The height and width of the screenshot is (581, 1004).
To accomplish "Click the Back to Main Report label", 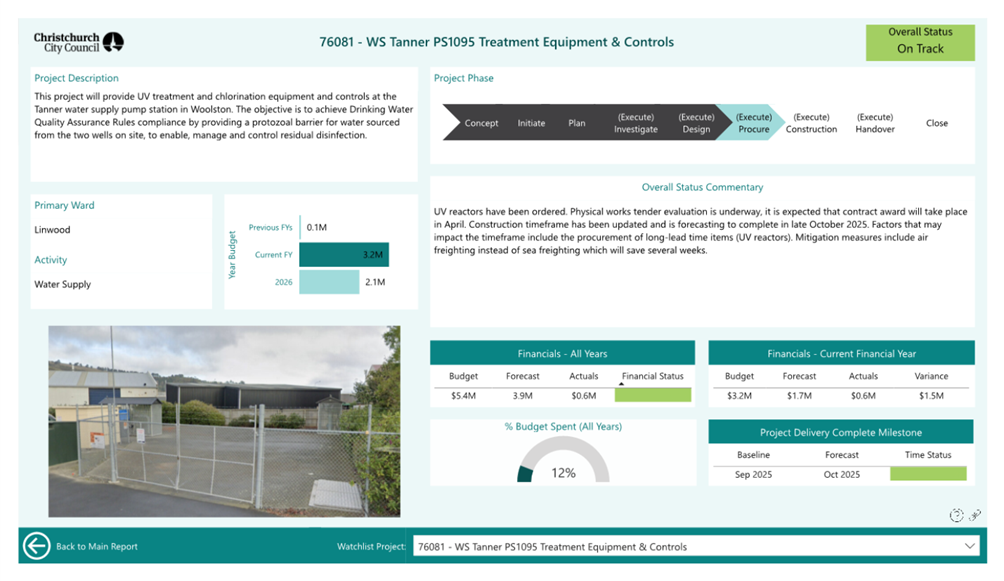I will click(97, 546).
